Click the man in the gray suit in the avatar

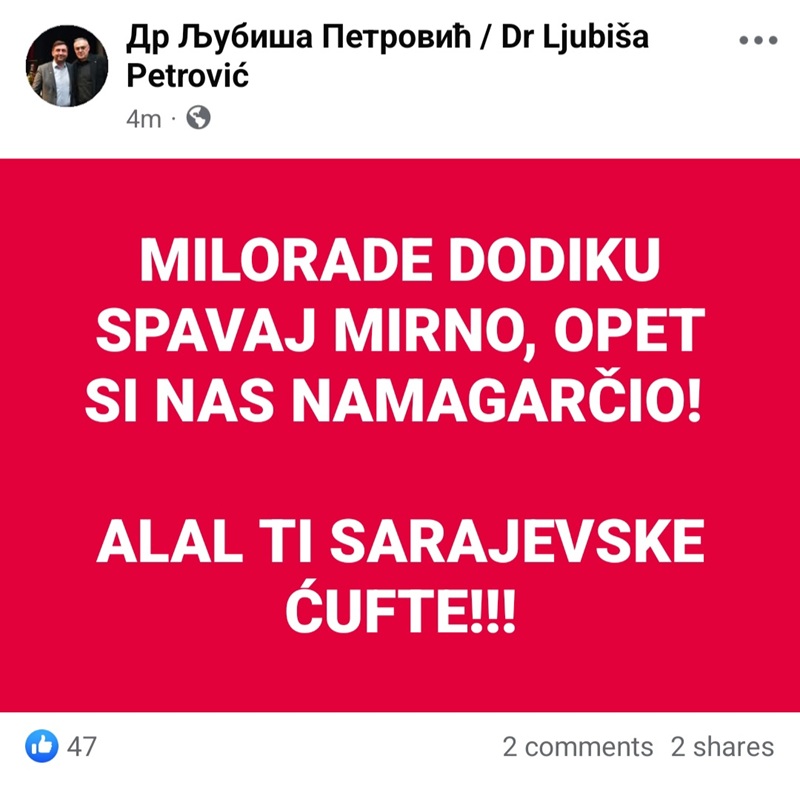tap(55, 74)
